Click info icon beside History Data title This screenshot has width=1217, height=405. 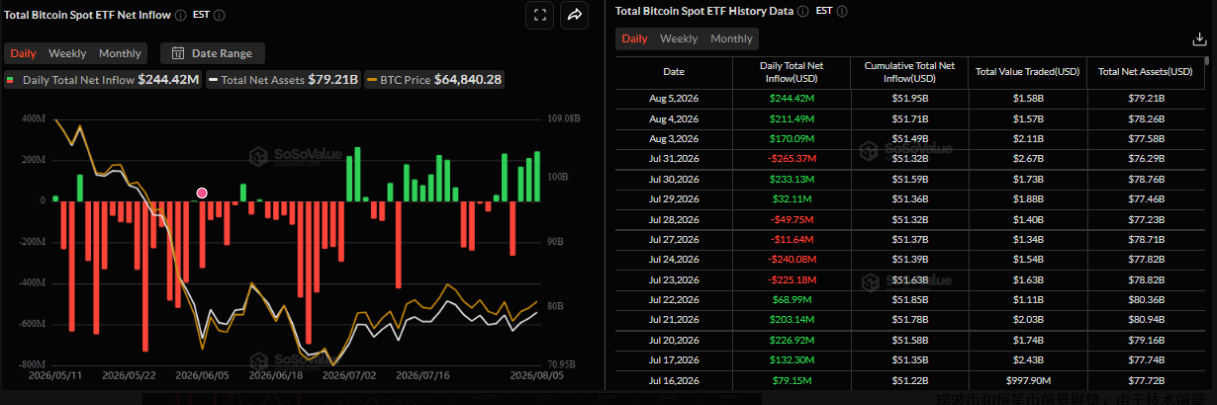pyautogui.click(x=803, y=12)
